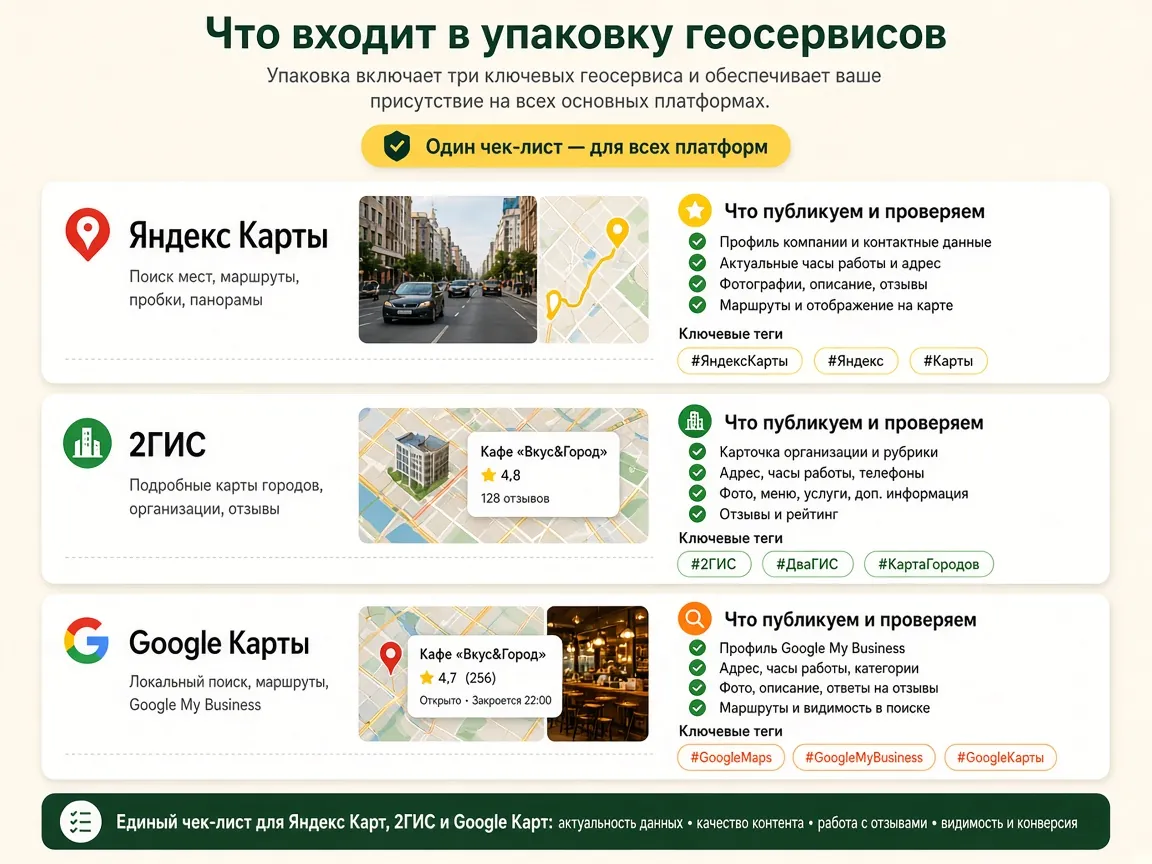The width and height of the screenshot is (1152, 864).
Task: Click the #2ГИС tag
Action: pos(714,564)
